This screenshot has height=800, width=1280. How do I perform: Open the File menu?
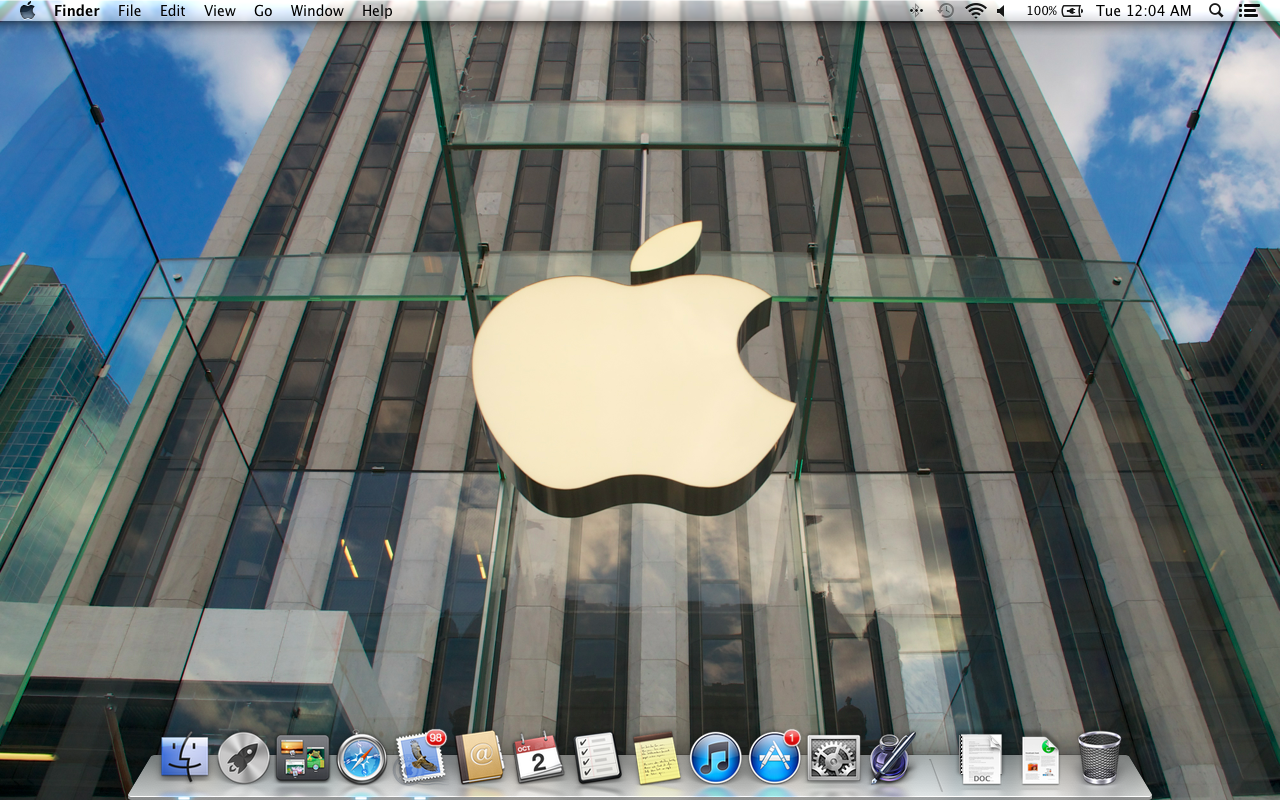(x=129, y=11)
